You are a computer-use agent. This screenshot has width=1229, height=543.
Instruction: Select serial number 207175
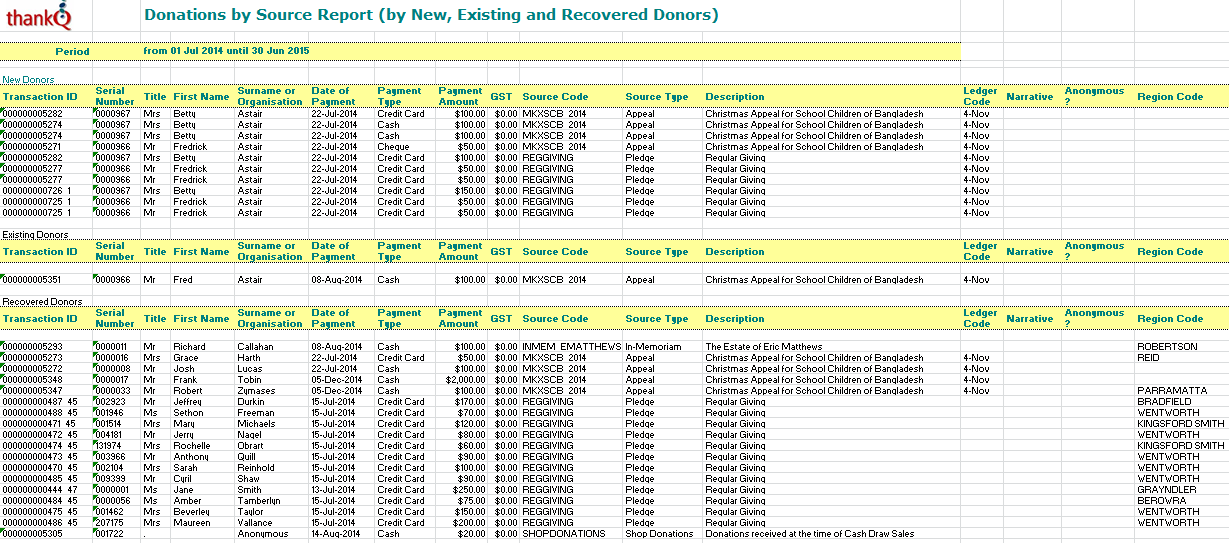[108, 523]
